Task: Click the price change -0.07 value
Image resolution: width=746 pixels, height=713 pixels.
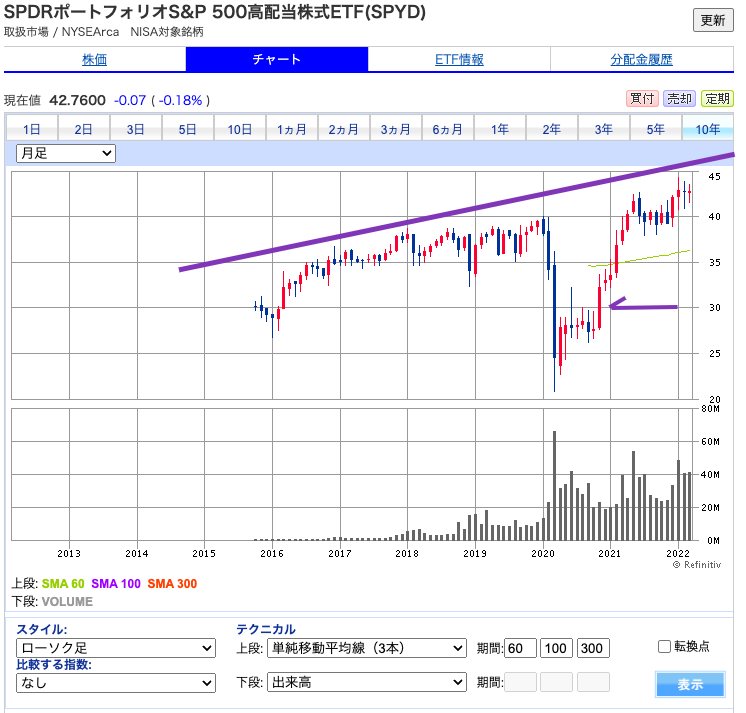Action: pyautogui.click(x=130, y=100)
